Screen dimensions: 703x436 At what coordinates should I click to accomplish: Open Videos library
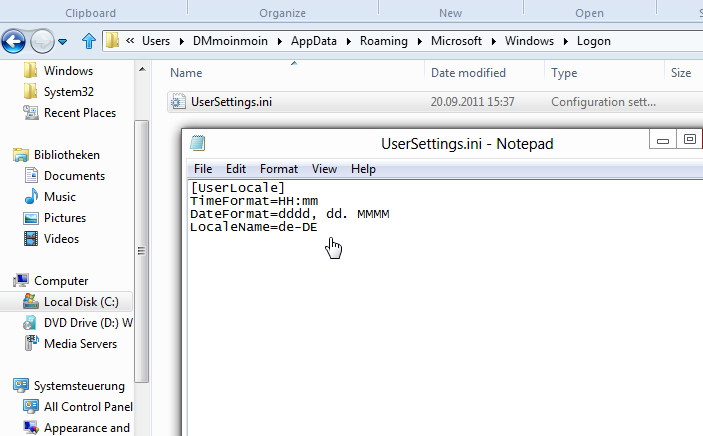click(61, 239)
